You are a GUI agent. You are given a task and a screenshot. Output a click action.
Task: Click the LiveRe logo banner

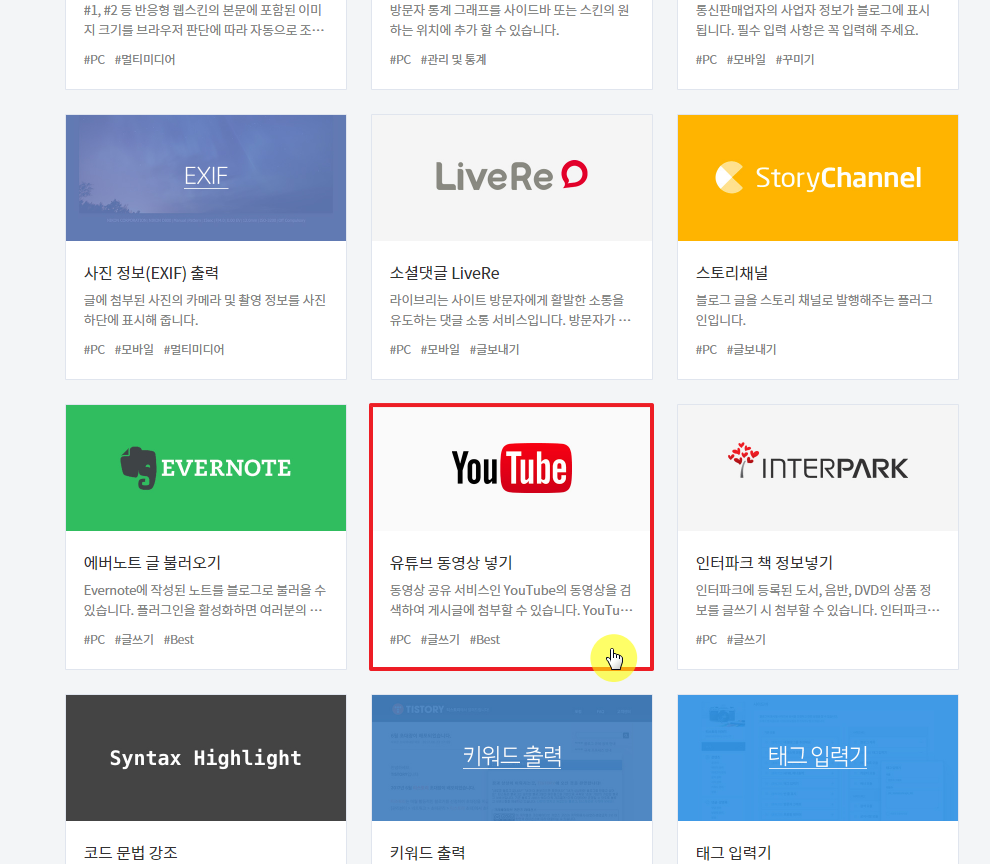tap(512, 177)
